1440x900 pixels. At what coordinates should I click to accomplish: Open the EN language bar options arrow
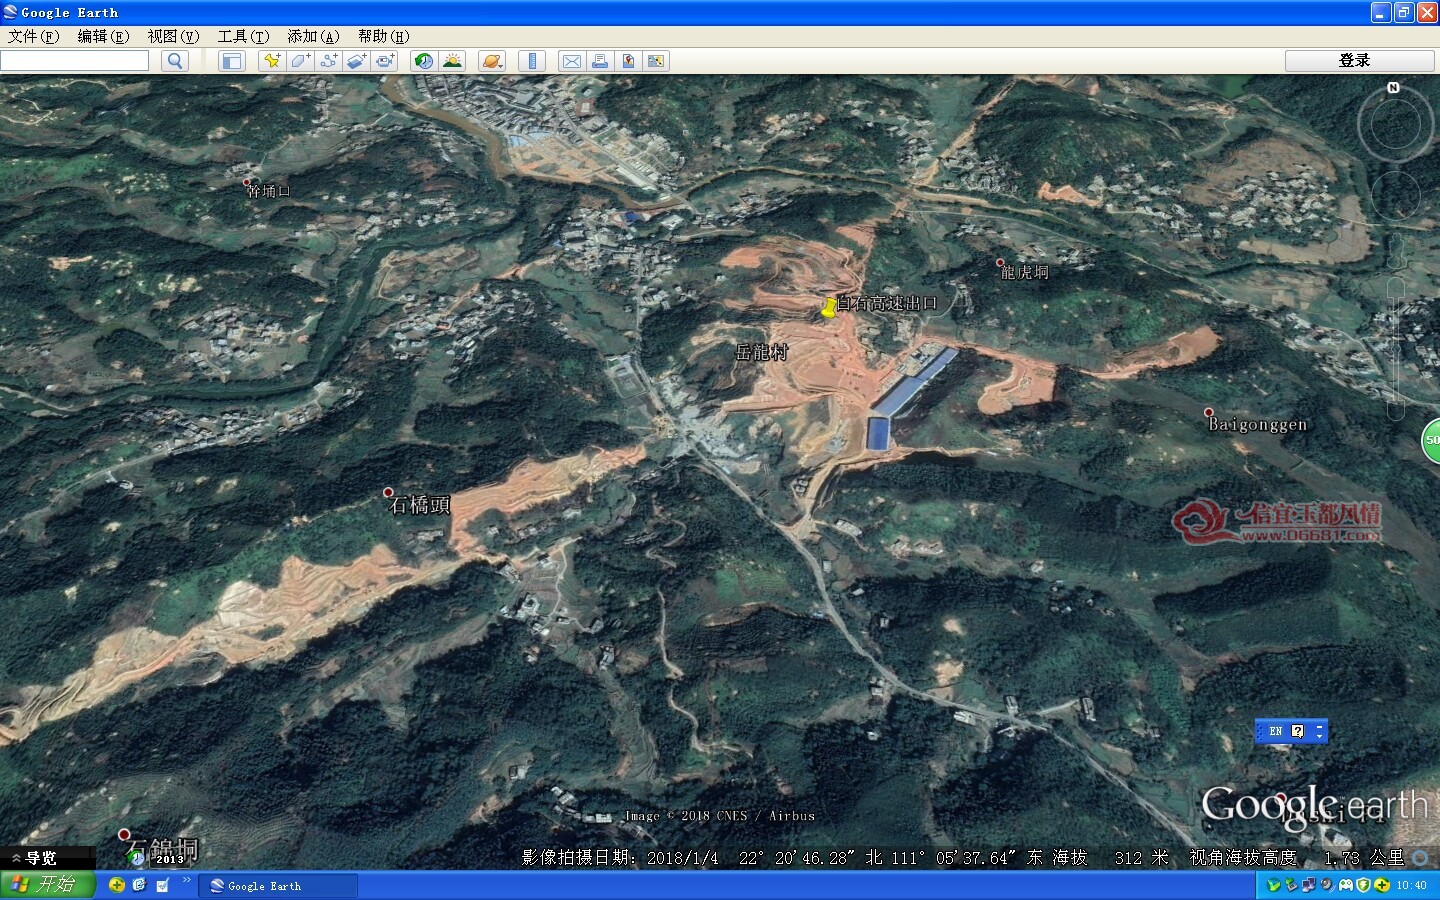1319,731
